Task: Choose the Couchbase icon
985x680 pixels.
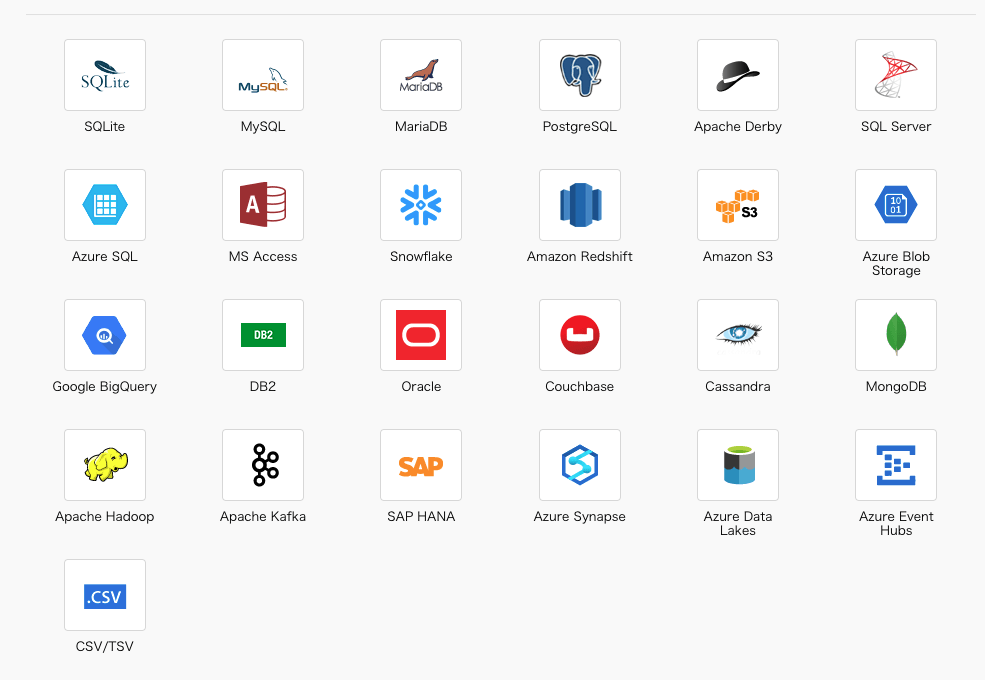Action: [580, 335]
